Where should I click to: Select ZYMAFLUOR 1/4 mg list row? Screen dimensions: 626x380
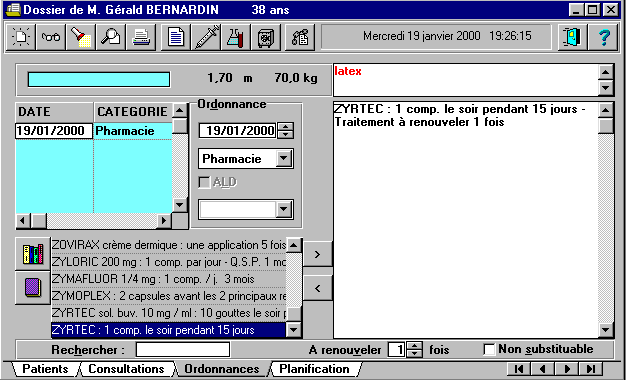point(169,279)
